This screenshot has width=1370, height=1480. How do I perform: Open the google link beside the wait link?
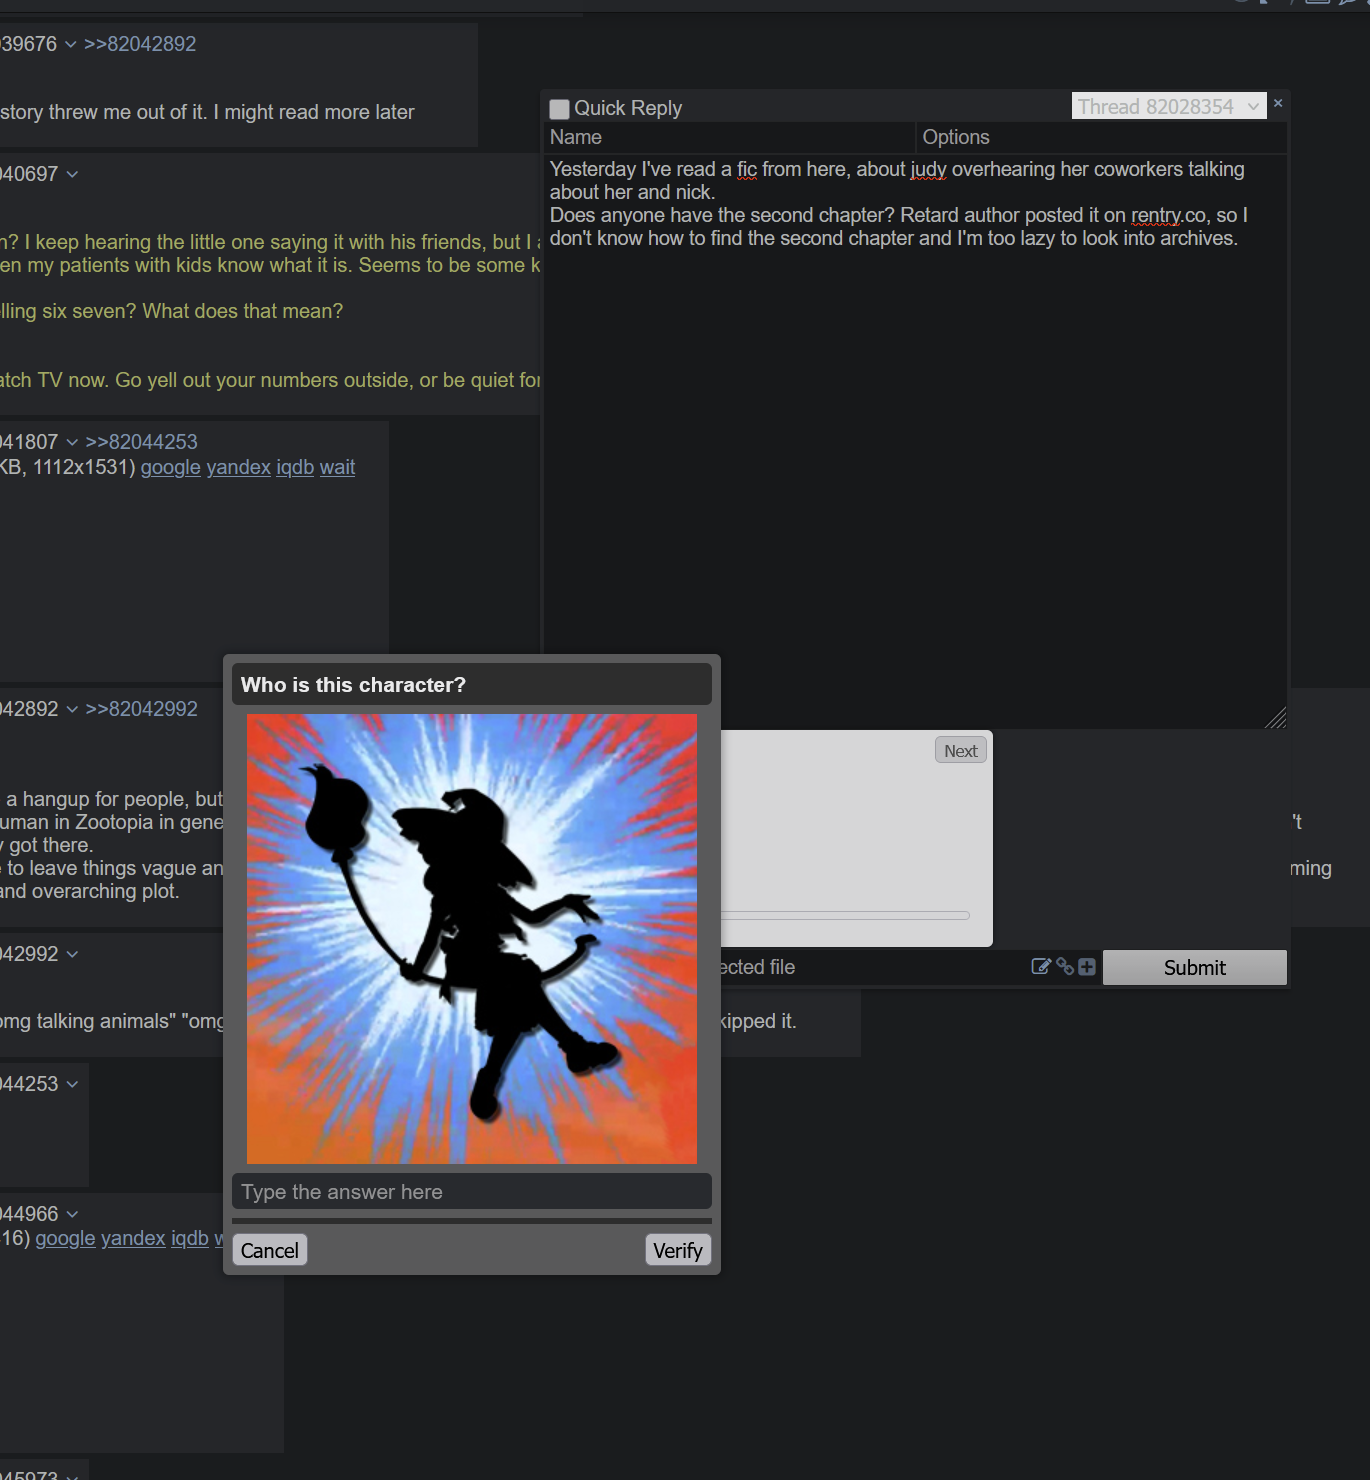click(171, 467)
